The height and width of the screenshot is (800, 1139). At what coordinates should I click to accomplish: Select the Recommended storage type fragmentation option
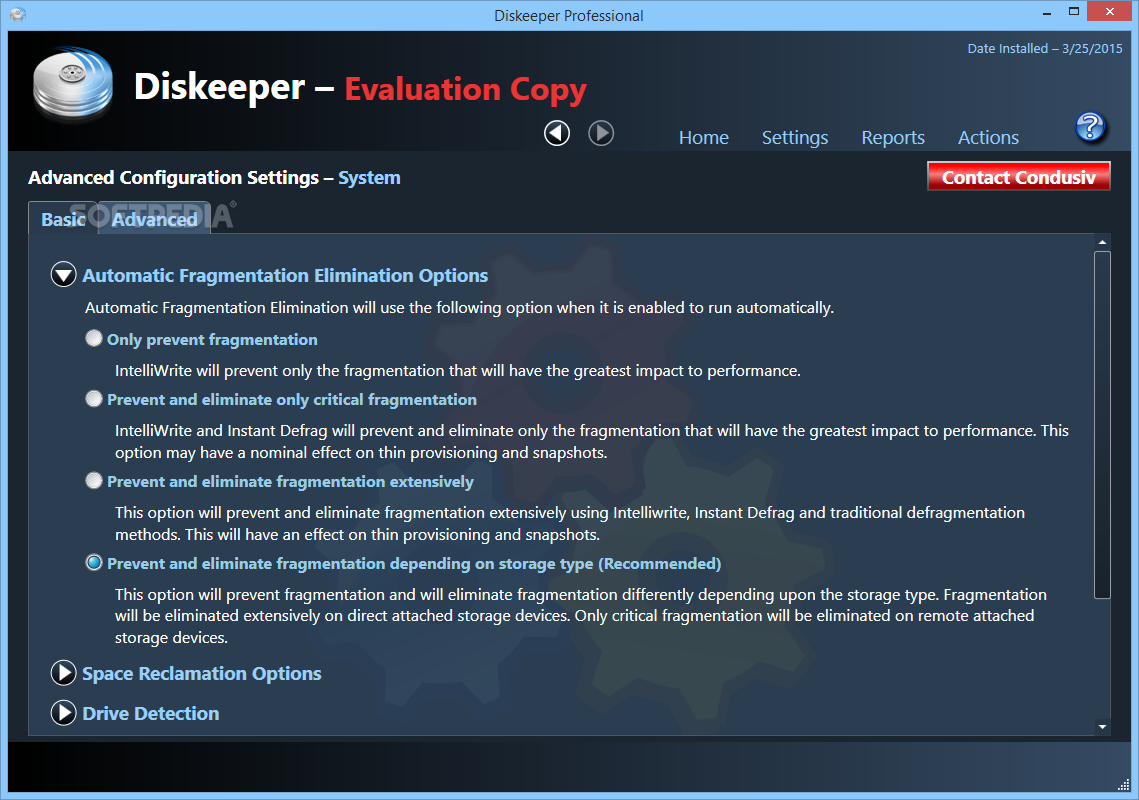click(x=94, y=563)
